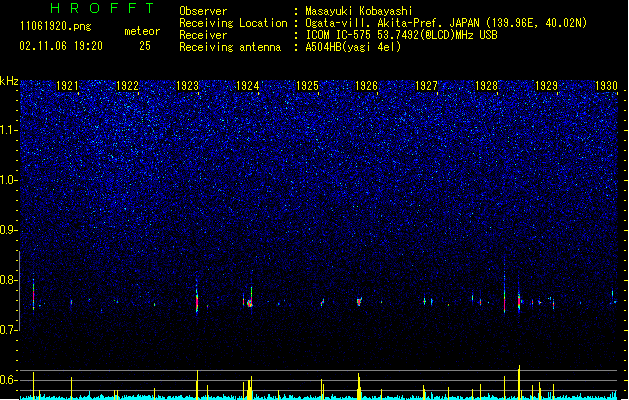This screenshot has width=629, height=400.
Task: Click the 0.9 kHz axis label
Action: (9, 230)
